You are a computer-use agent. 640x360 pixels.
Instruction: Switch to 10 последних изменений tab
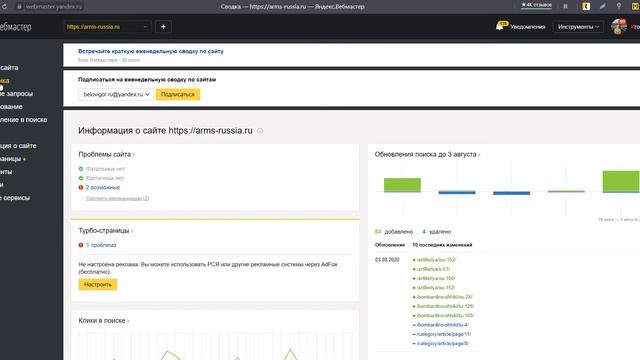[x=442, y=245]
